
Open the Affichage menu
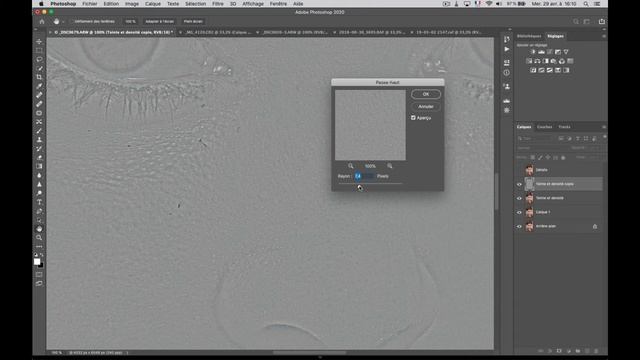(253, 4)
